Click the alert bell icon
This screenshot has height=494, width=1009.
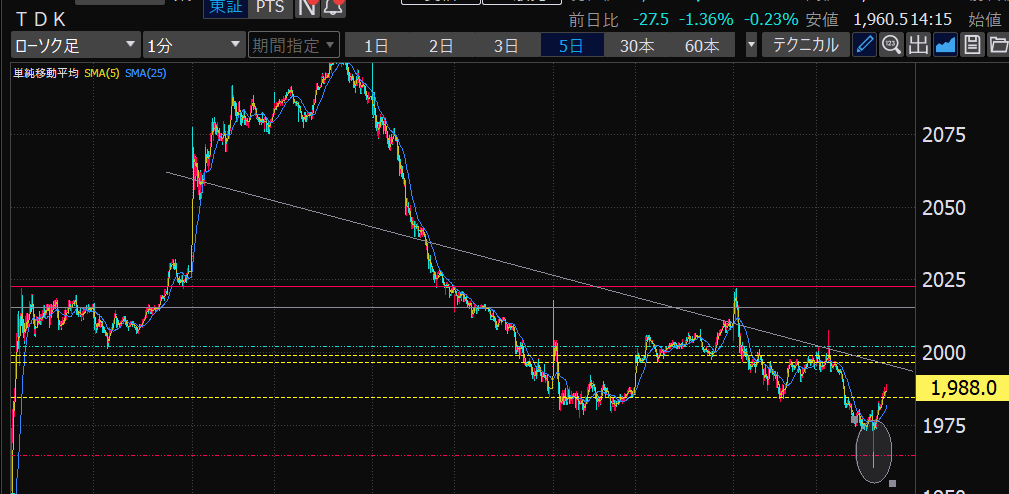click(x=334, y=8)
